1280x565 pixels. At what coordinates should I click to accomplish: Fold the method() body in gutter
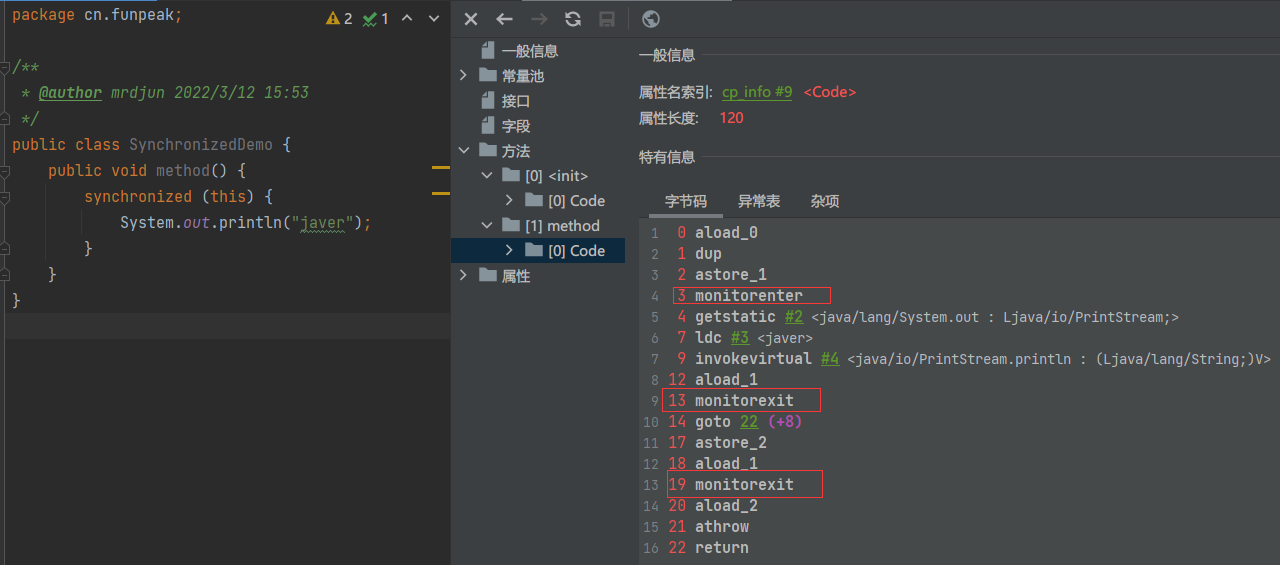[5, 171]
